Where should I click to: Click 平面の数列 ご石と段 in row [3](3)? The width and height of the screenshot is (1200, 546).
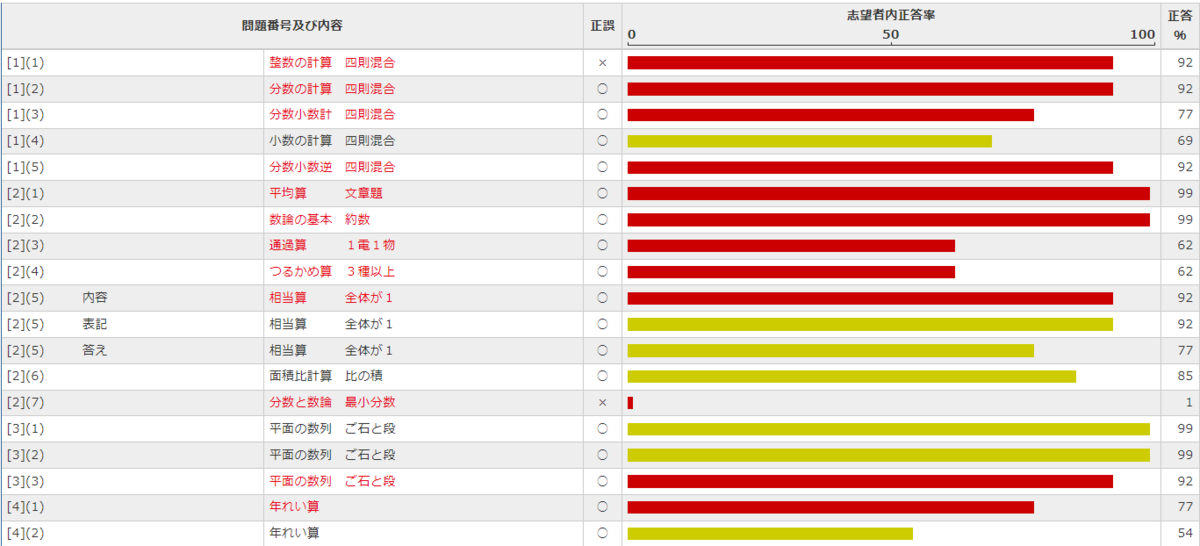coord(332,481)
